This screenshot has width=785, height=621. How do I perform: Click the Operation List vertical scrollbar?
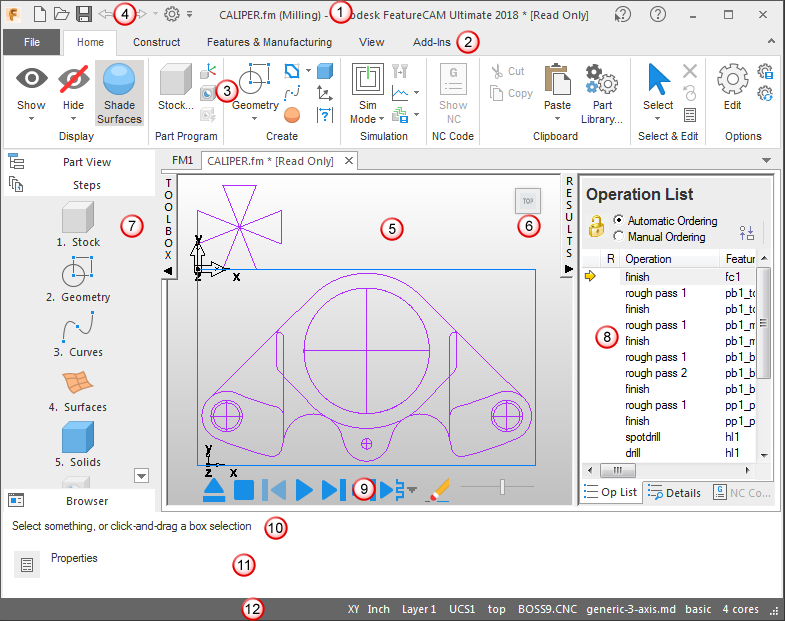click(763, 323)
